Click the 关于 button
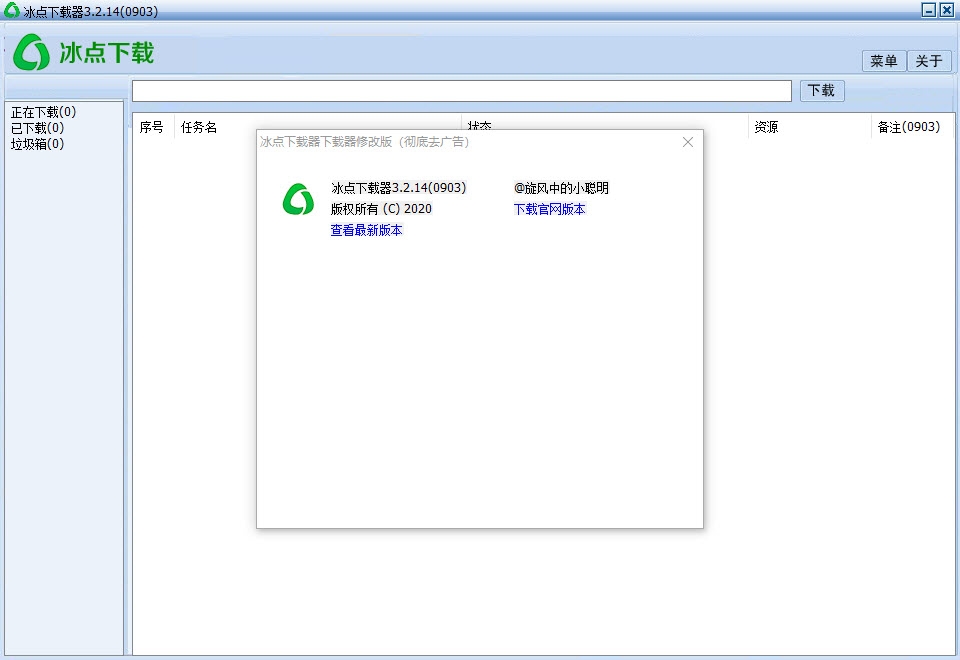This screenshot has width=960, height=660. tap(929, 61)
